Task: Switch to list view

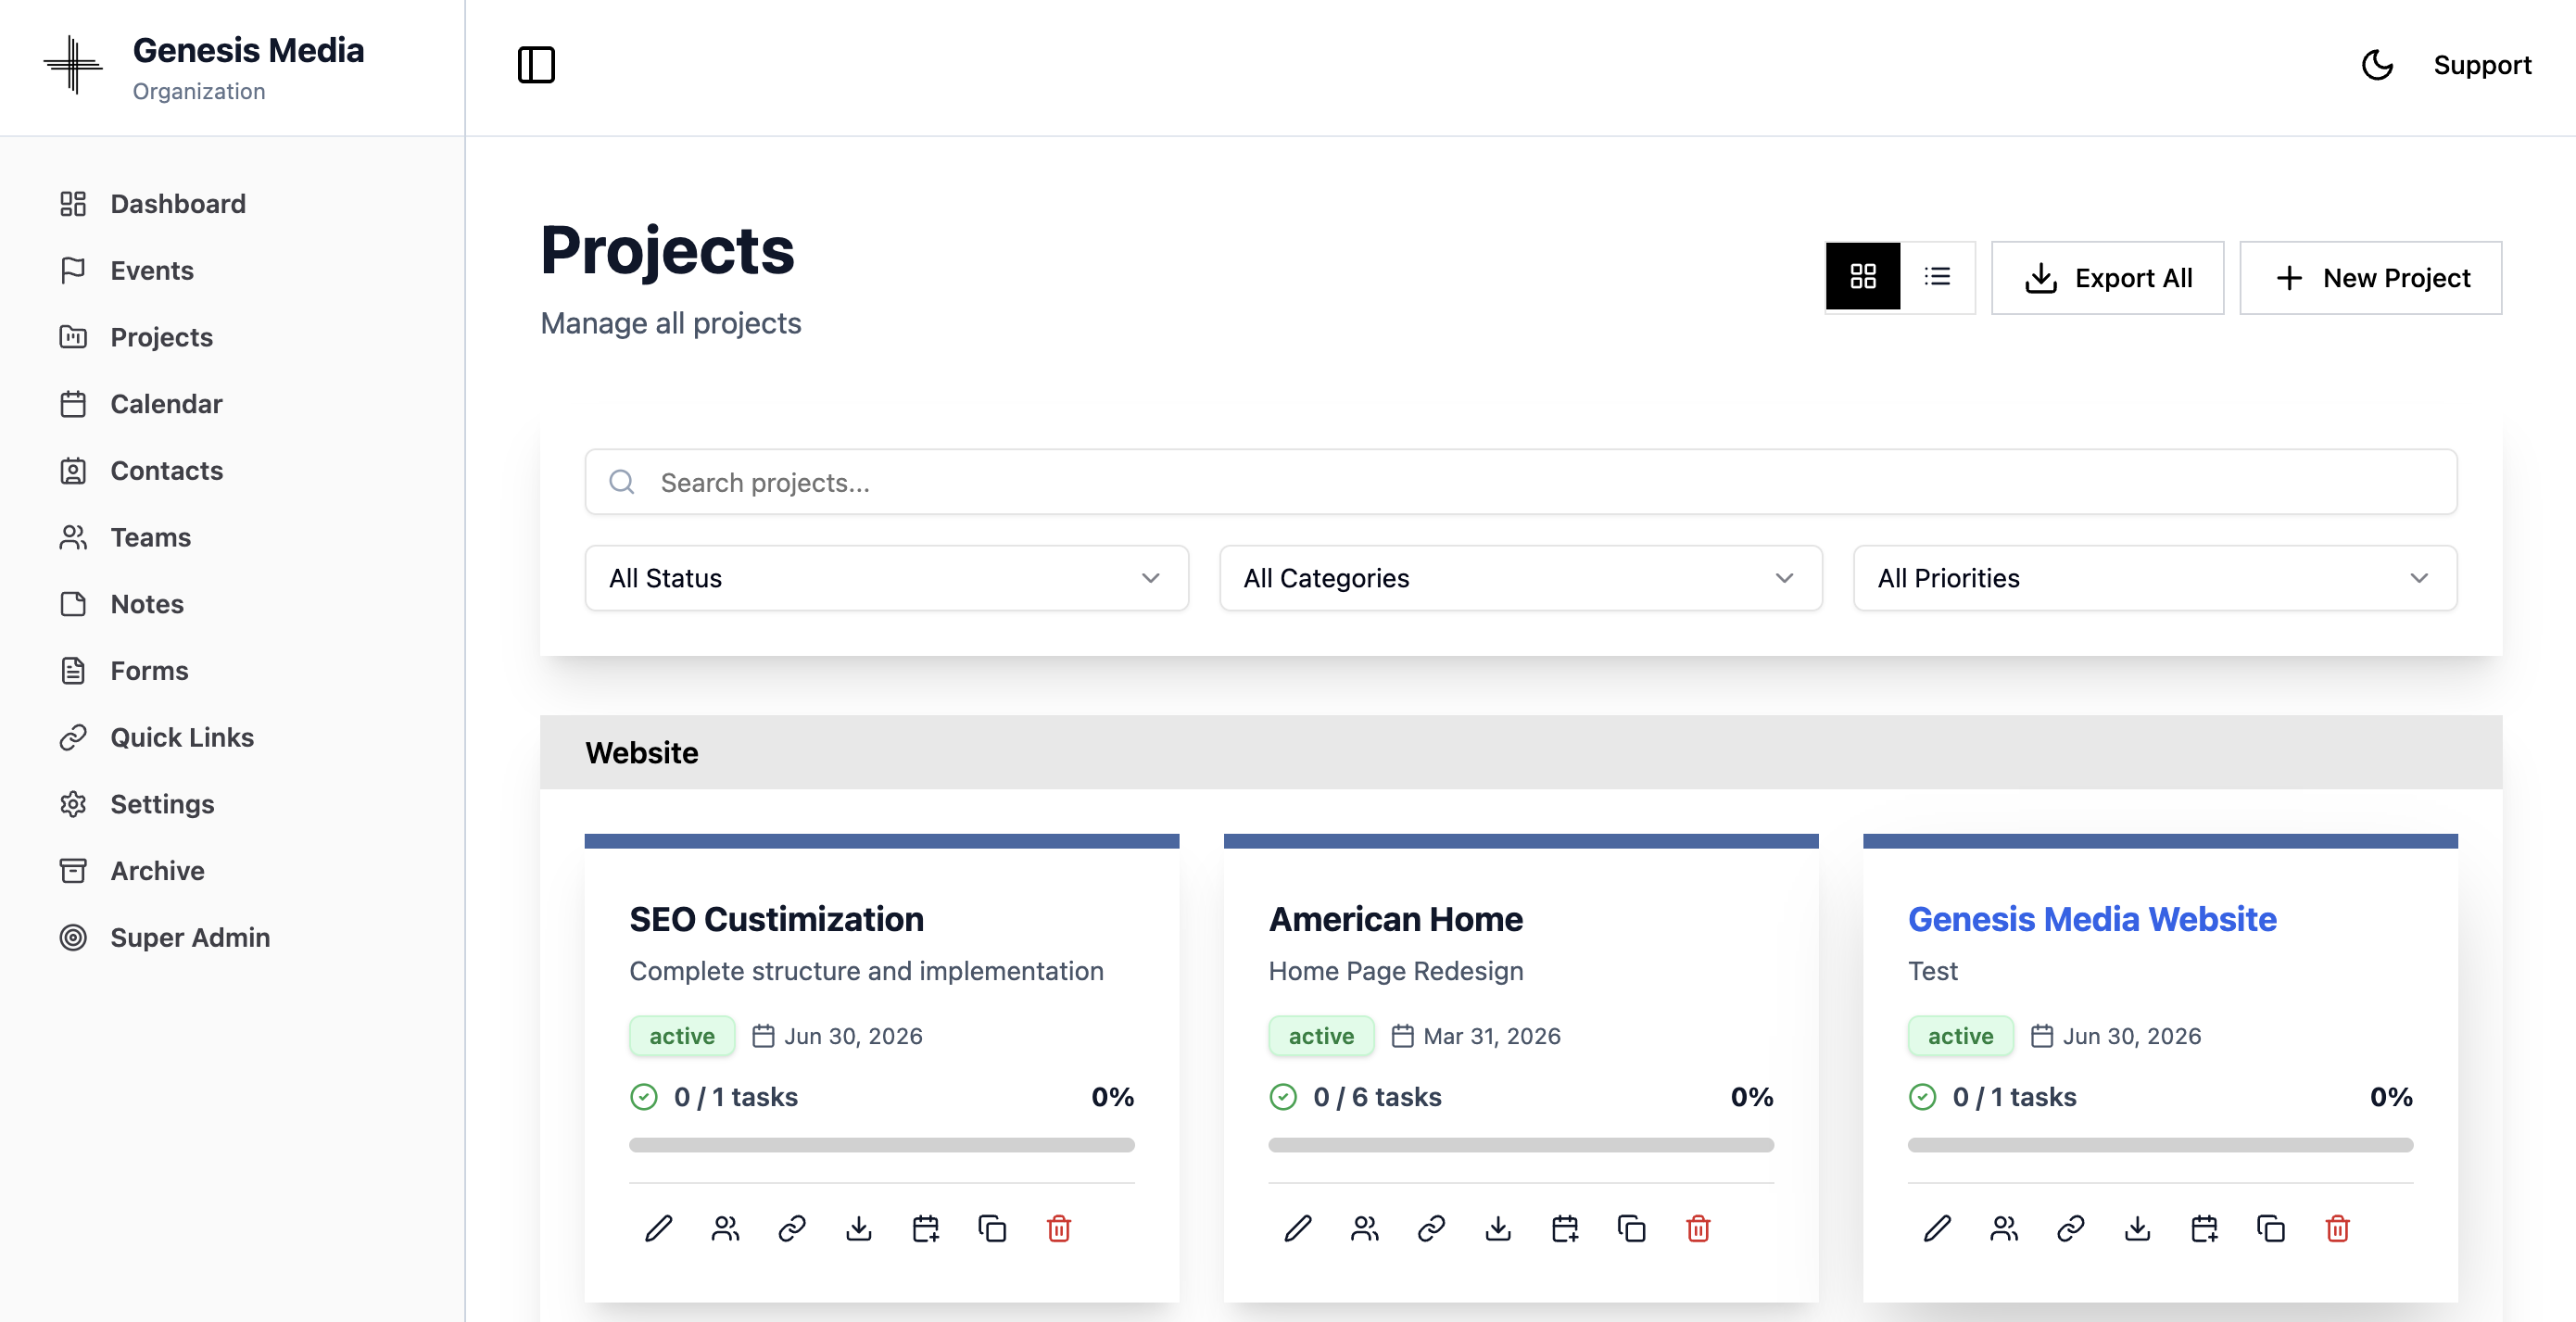Action: (1937, 277)
